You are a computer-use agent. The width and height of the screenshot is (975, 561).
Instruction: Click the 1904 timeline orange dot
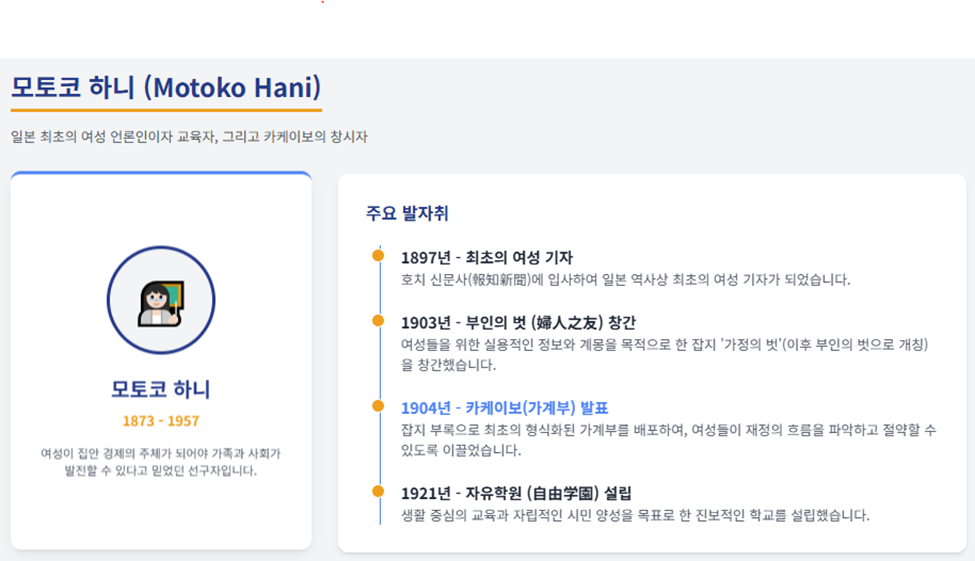coord(378,406)
